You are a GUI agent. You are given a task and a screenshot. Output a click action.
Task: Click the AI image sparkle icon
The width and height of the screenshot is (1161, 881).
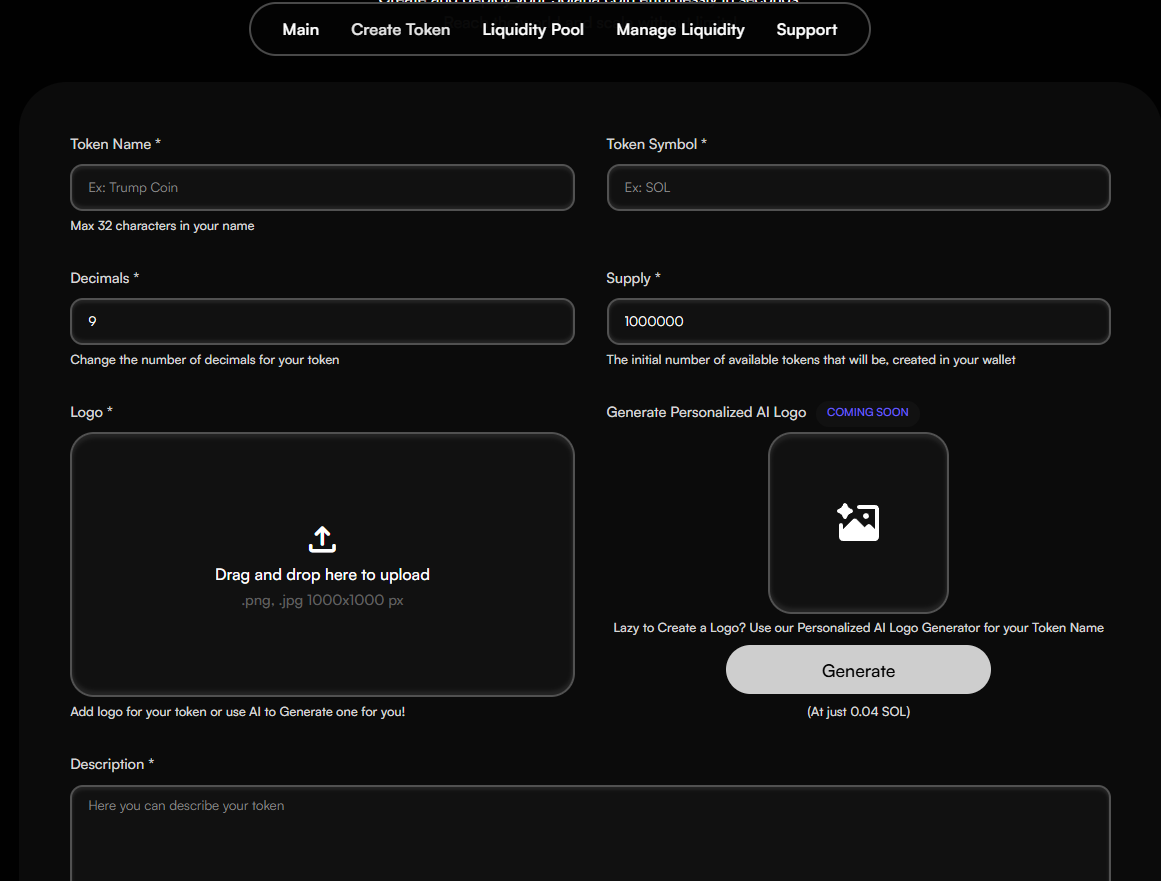[x=858, y=522]
